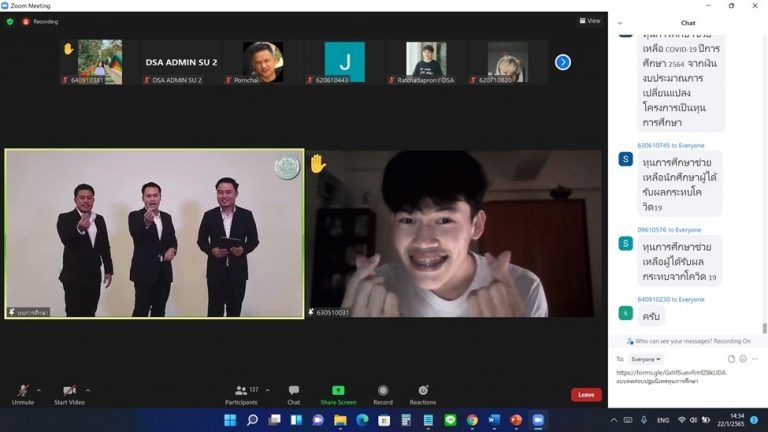Select Ratchadapron / DSA thumbnail

[426, 62]
